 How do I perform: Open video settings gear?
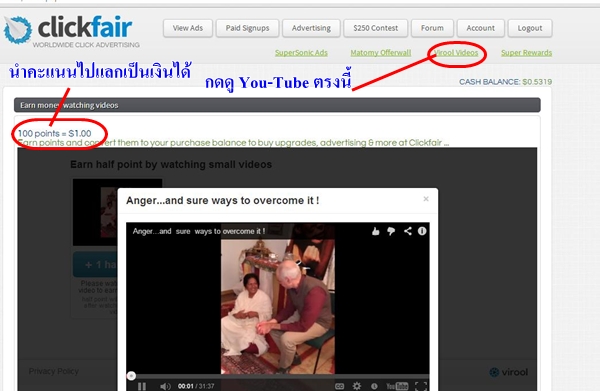[x=357, y=386]
